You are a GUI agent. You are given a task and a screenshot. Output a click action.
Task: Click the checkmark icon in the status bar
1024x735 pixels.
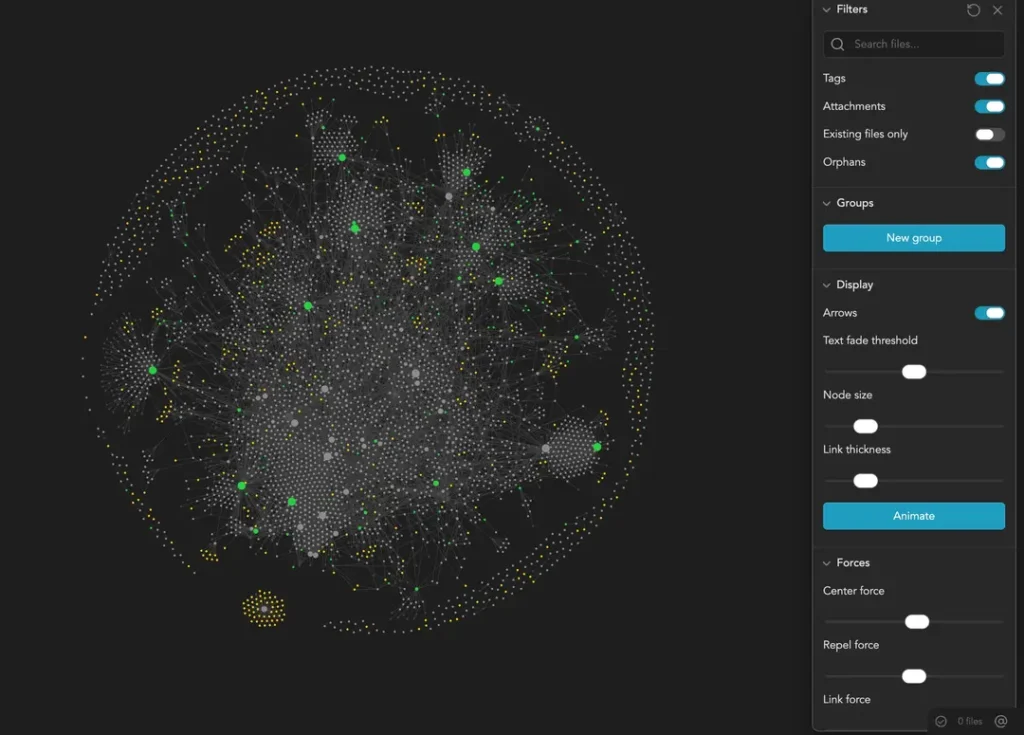click(x=940, y=720)
